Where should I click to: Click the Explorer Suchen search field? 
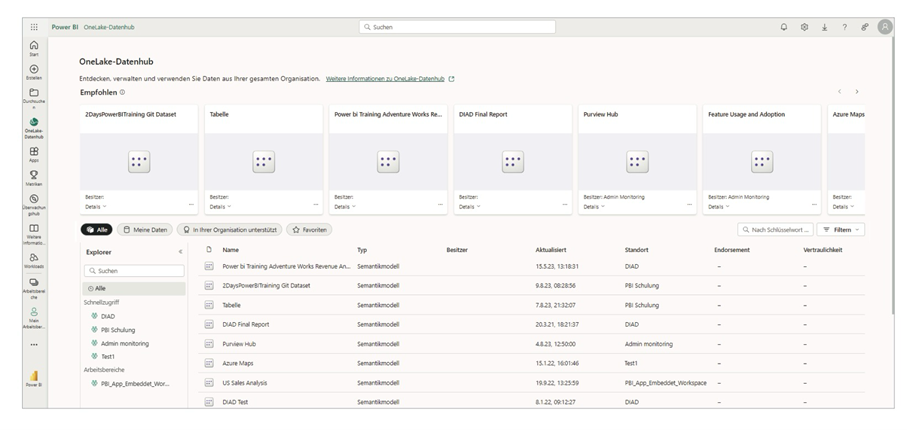134,271
